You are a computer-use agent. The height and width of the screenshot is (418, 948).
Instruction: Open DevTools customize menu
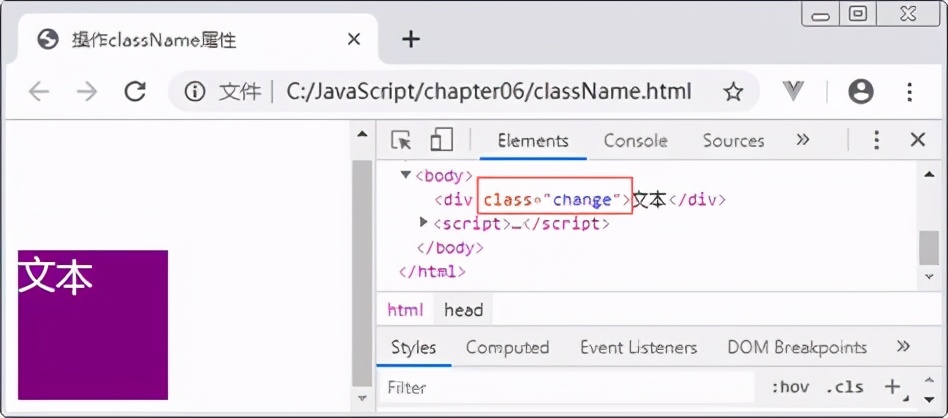876,141
